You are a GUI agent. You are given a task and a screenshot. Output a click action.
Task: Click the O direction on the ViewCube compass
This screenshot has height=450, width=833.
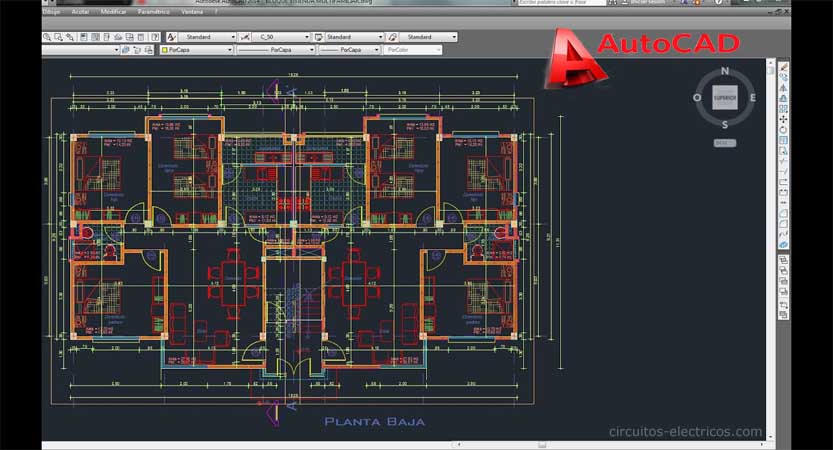click(697, 98)
